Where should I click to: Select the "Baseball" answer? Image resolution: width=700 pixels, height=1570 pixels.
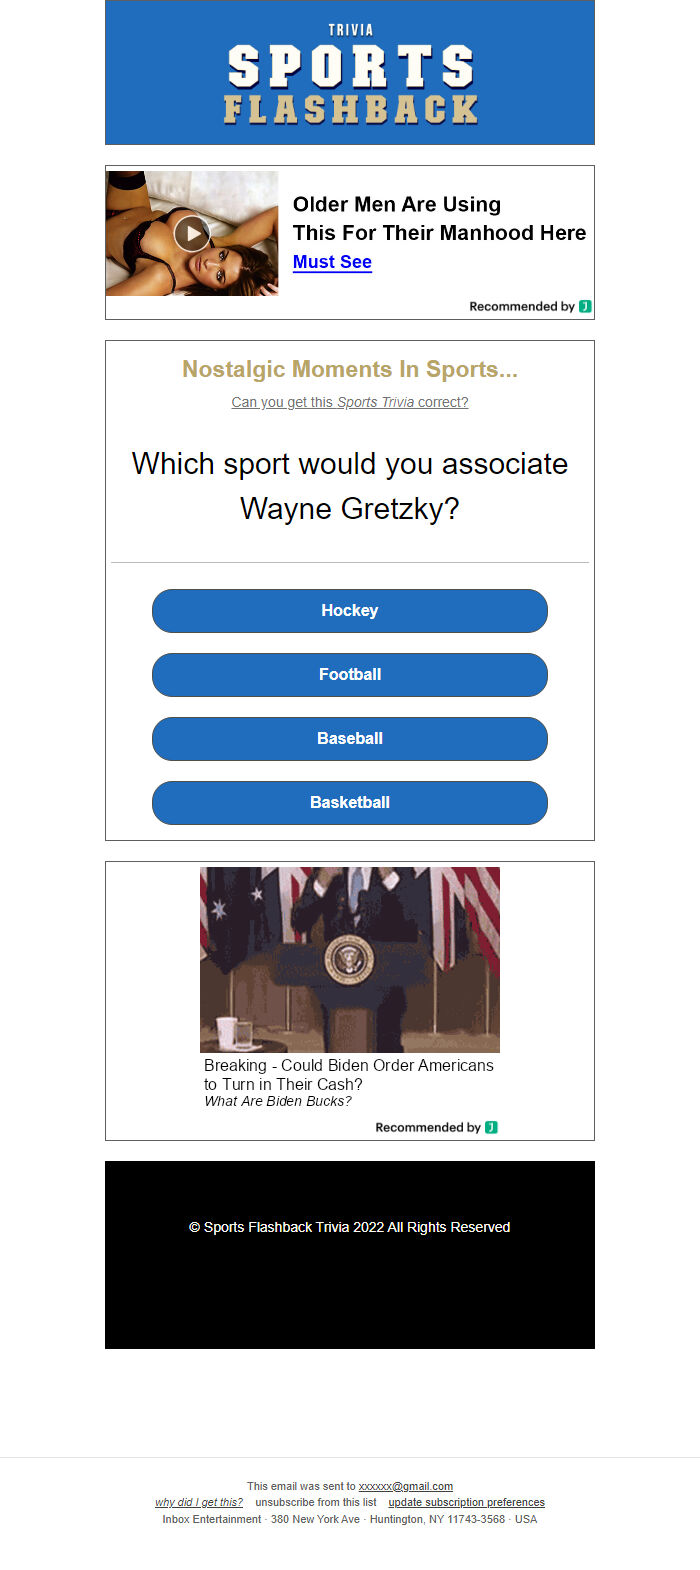click(x=349, y=738)
